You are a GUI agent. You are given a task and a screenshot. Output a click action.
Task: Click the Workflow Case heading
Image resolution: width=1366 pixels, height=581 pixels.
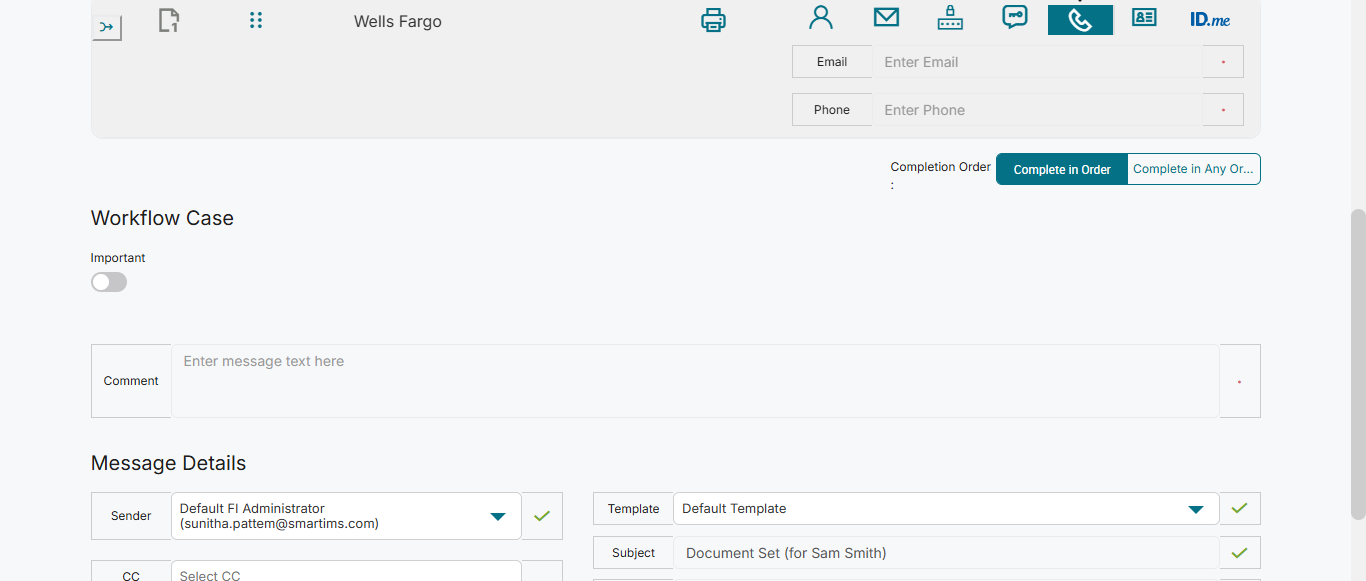tap(162, 218)
